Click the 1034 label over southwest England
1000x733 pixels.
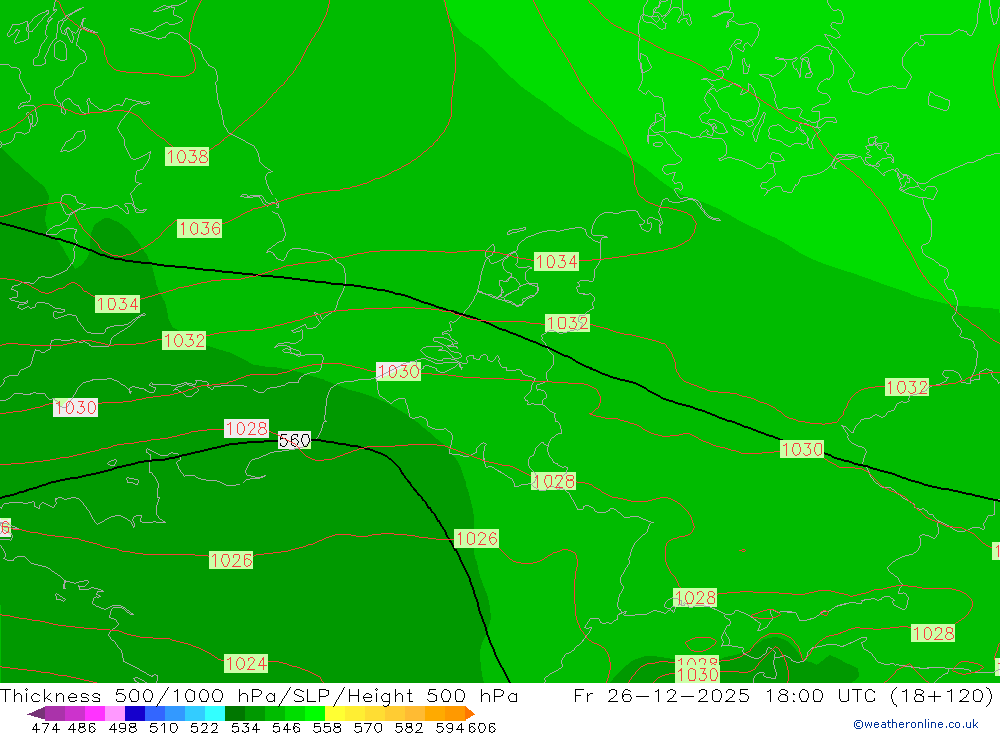point(117,304)
